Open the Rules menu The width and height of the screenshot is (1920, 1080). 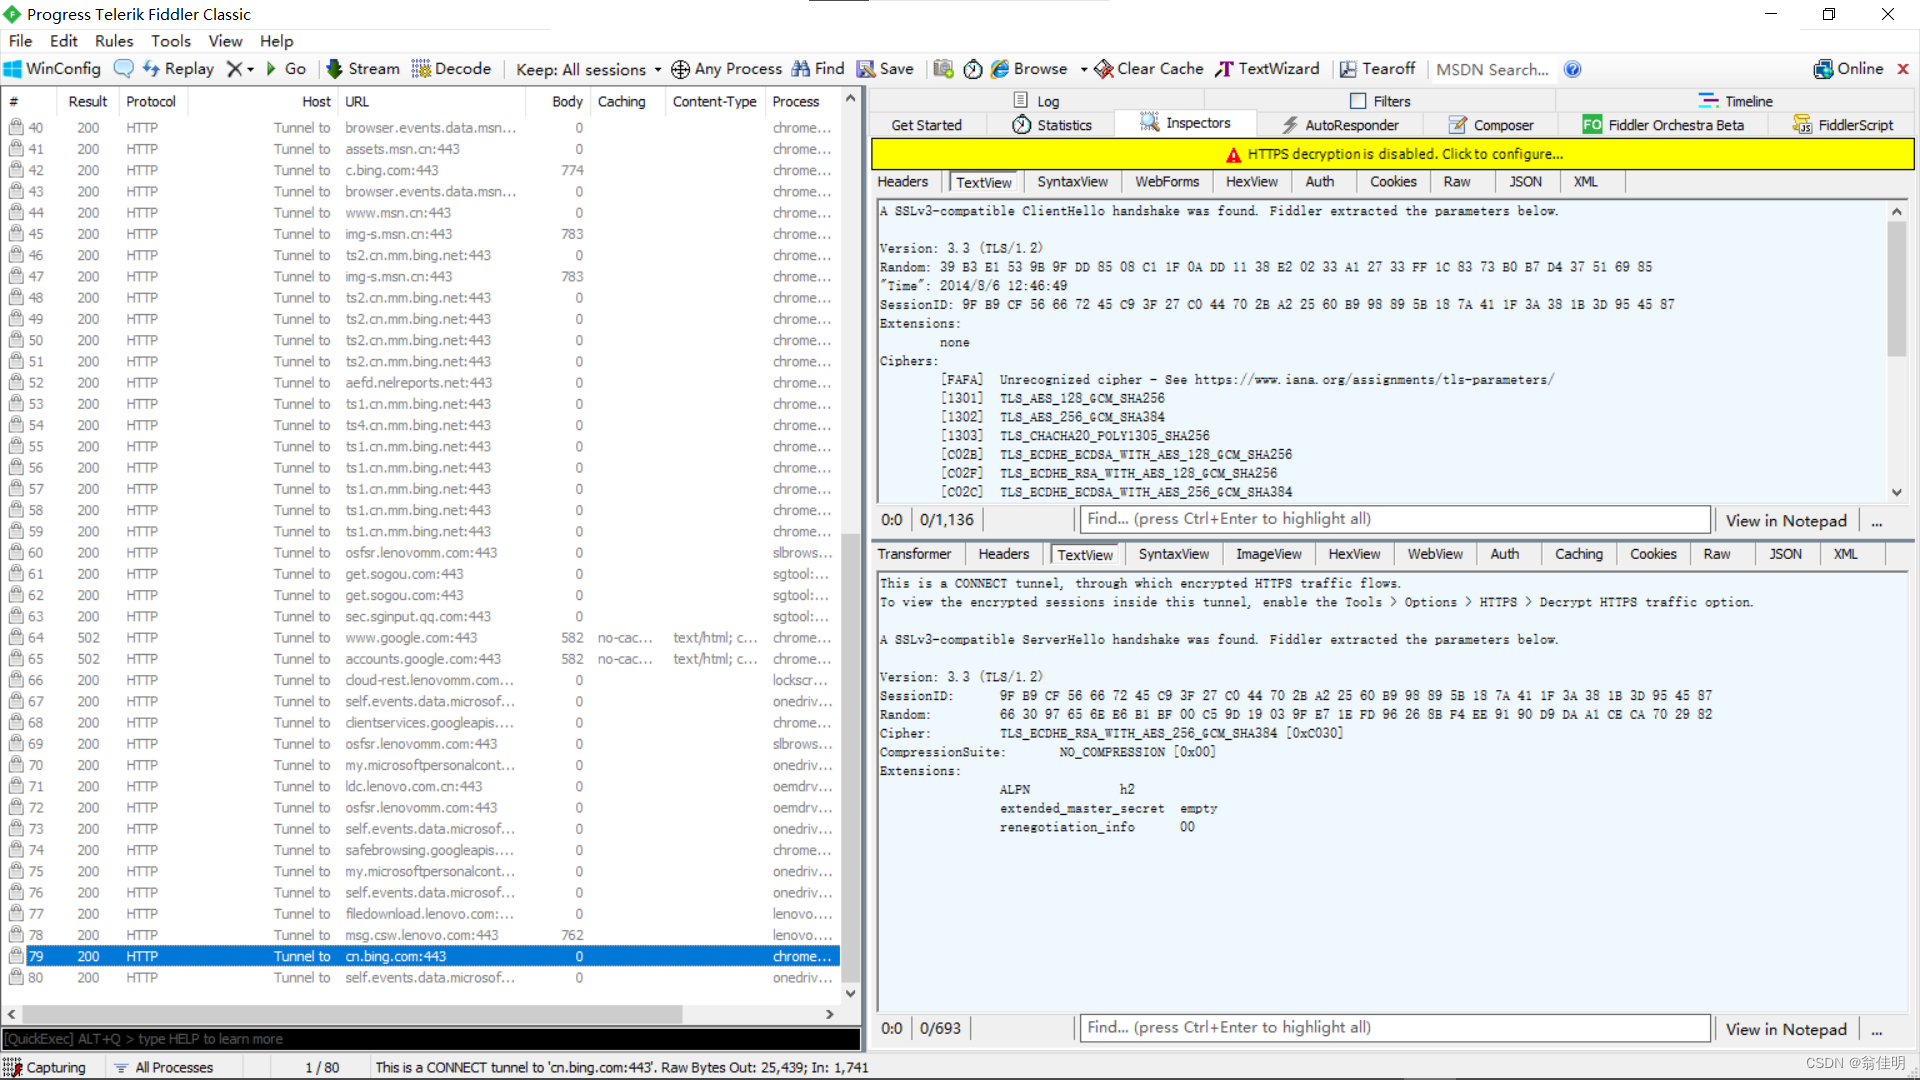pos(114,41)
